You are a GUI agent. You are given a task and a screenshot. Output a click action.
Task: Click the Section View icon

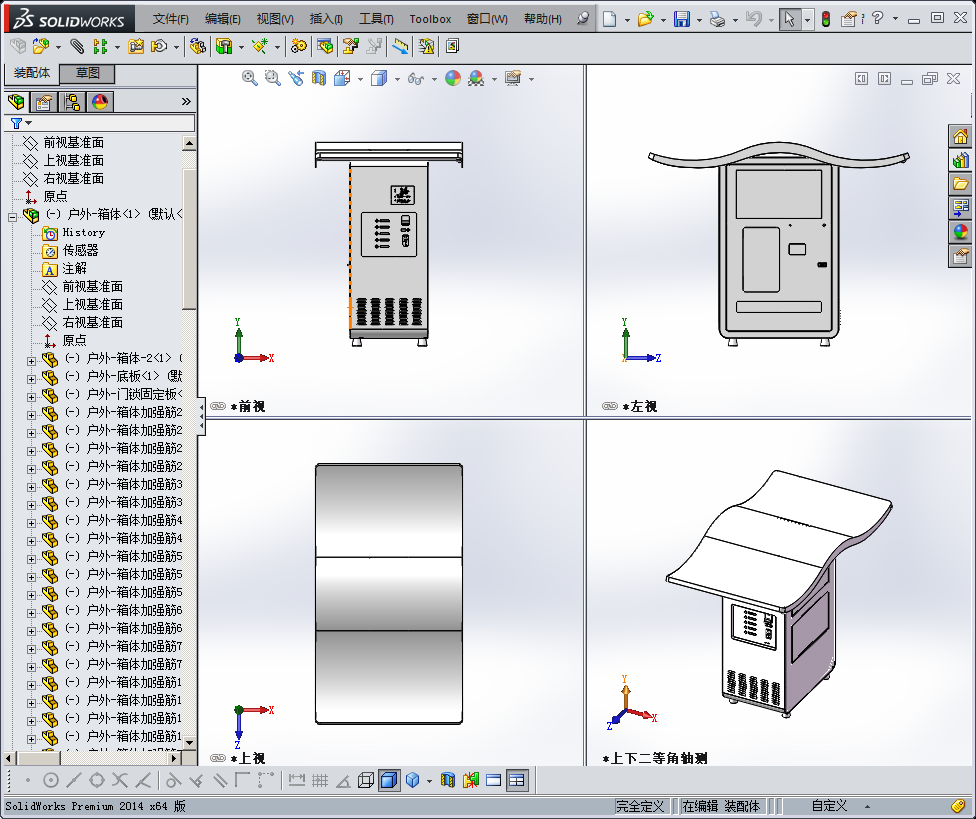[x=319, y=78]
